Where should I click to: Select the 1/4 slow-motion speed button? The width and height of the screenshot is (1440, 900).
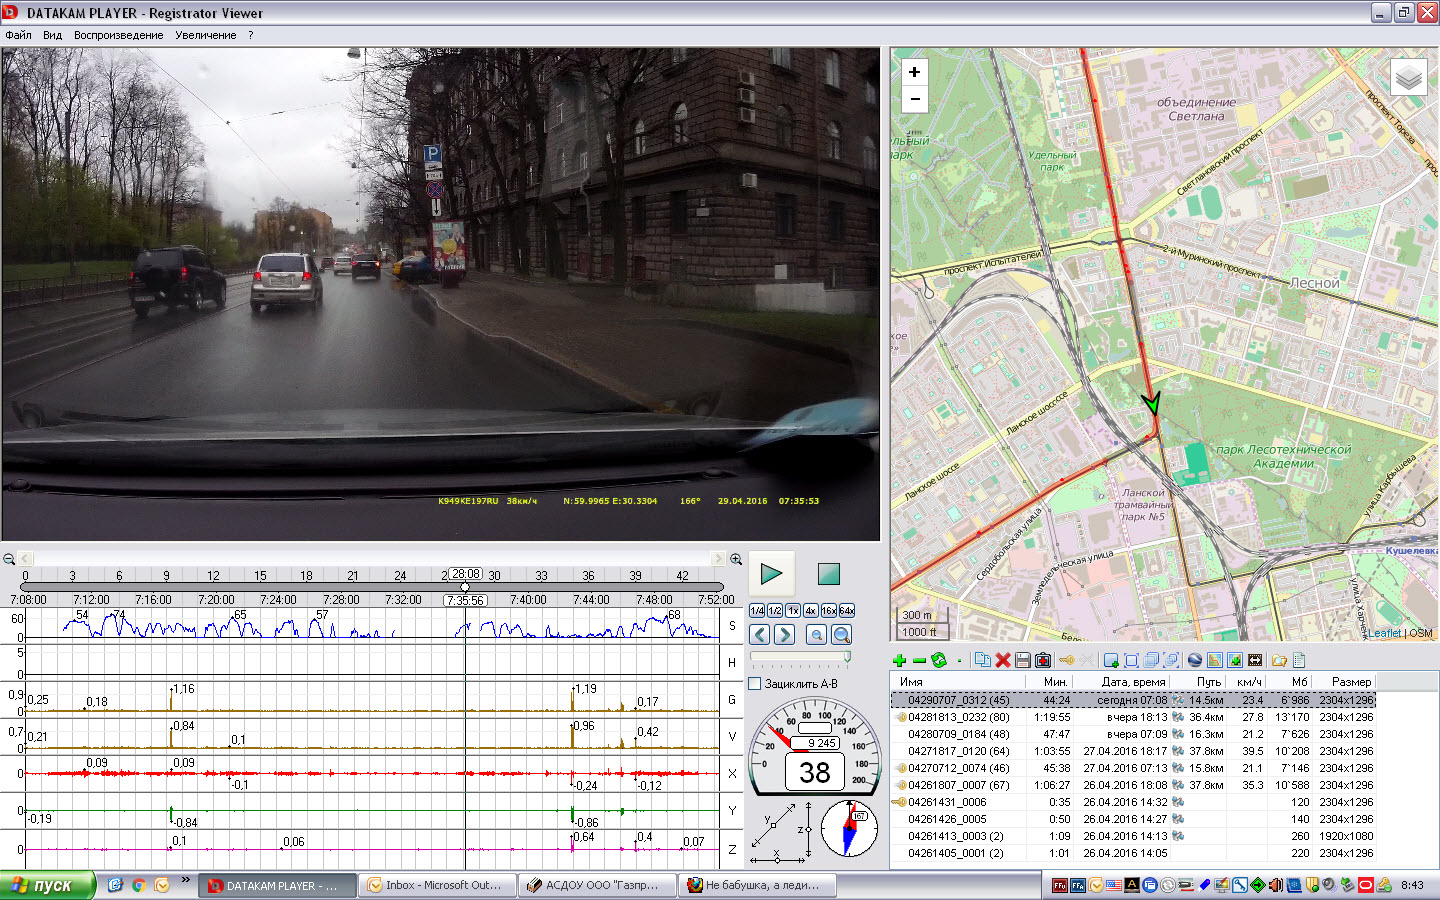point(757,611)
